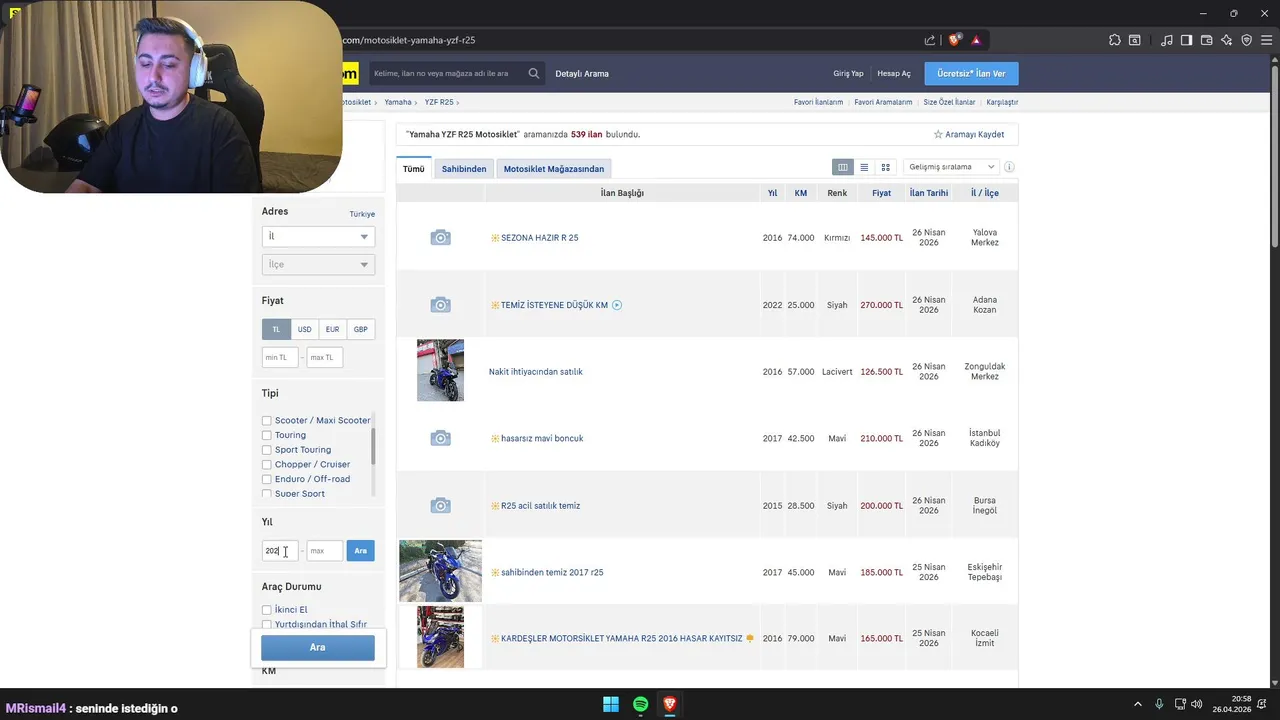Click the site search text field
The width and height of the screenshot is (1280, 720).
[x=447, y=73]
